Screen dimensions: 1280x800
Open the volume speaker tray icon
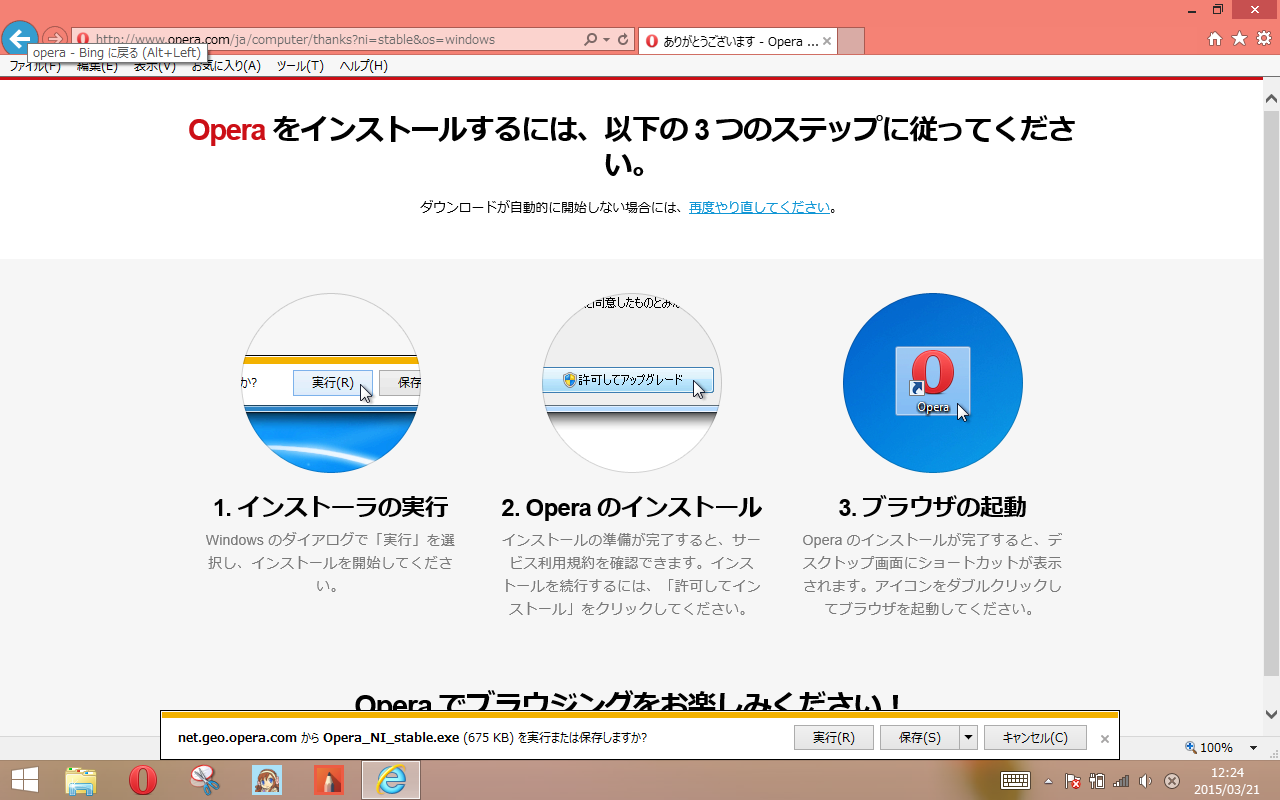[1146, 781]
